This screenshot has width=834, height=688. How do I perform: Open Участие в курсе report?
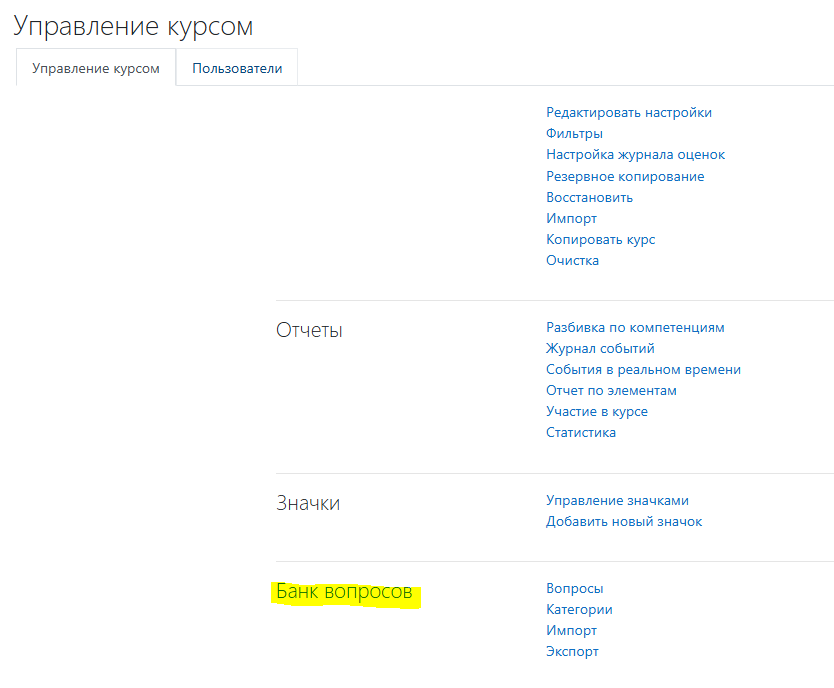point(597,412)
